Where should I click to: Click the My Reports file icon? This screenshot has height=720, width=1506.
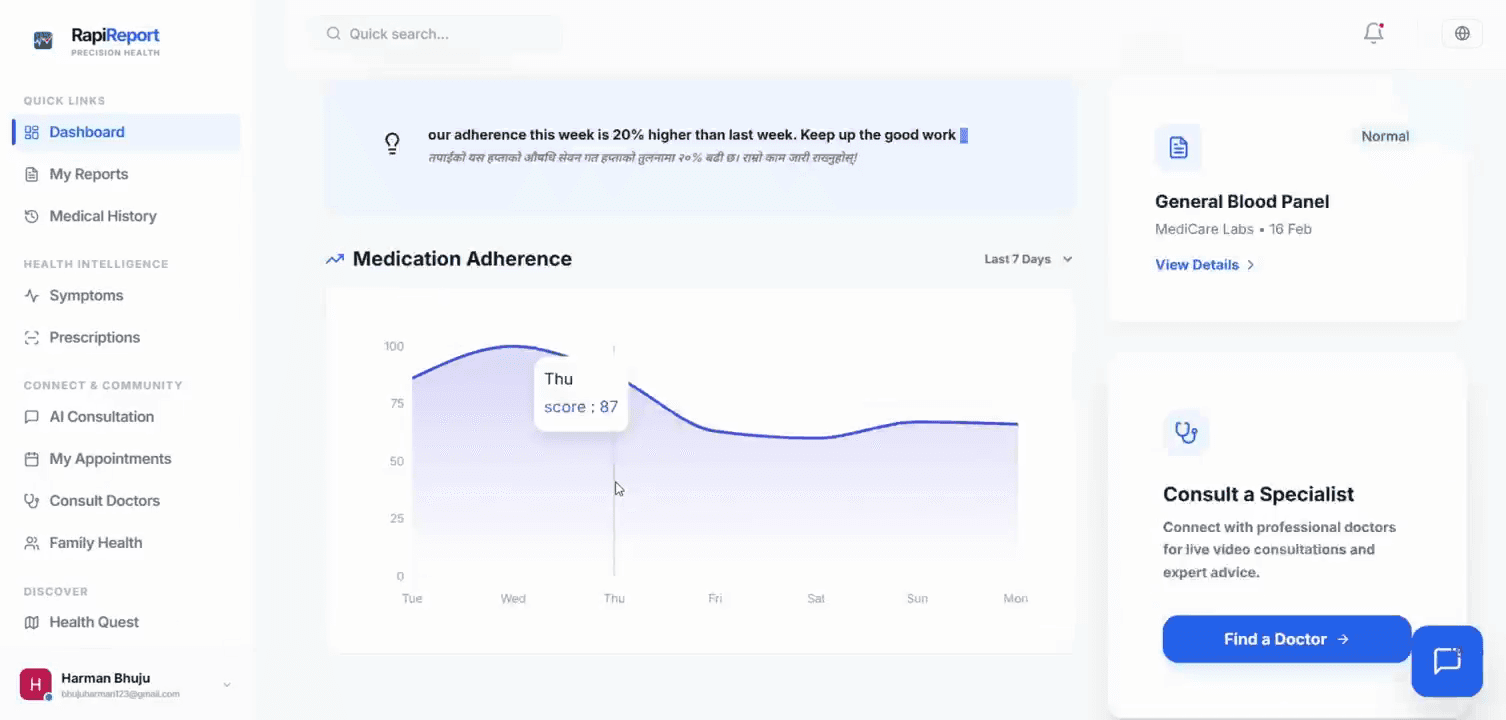(32, 174)
